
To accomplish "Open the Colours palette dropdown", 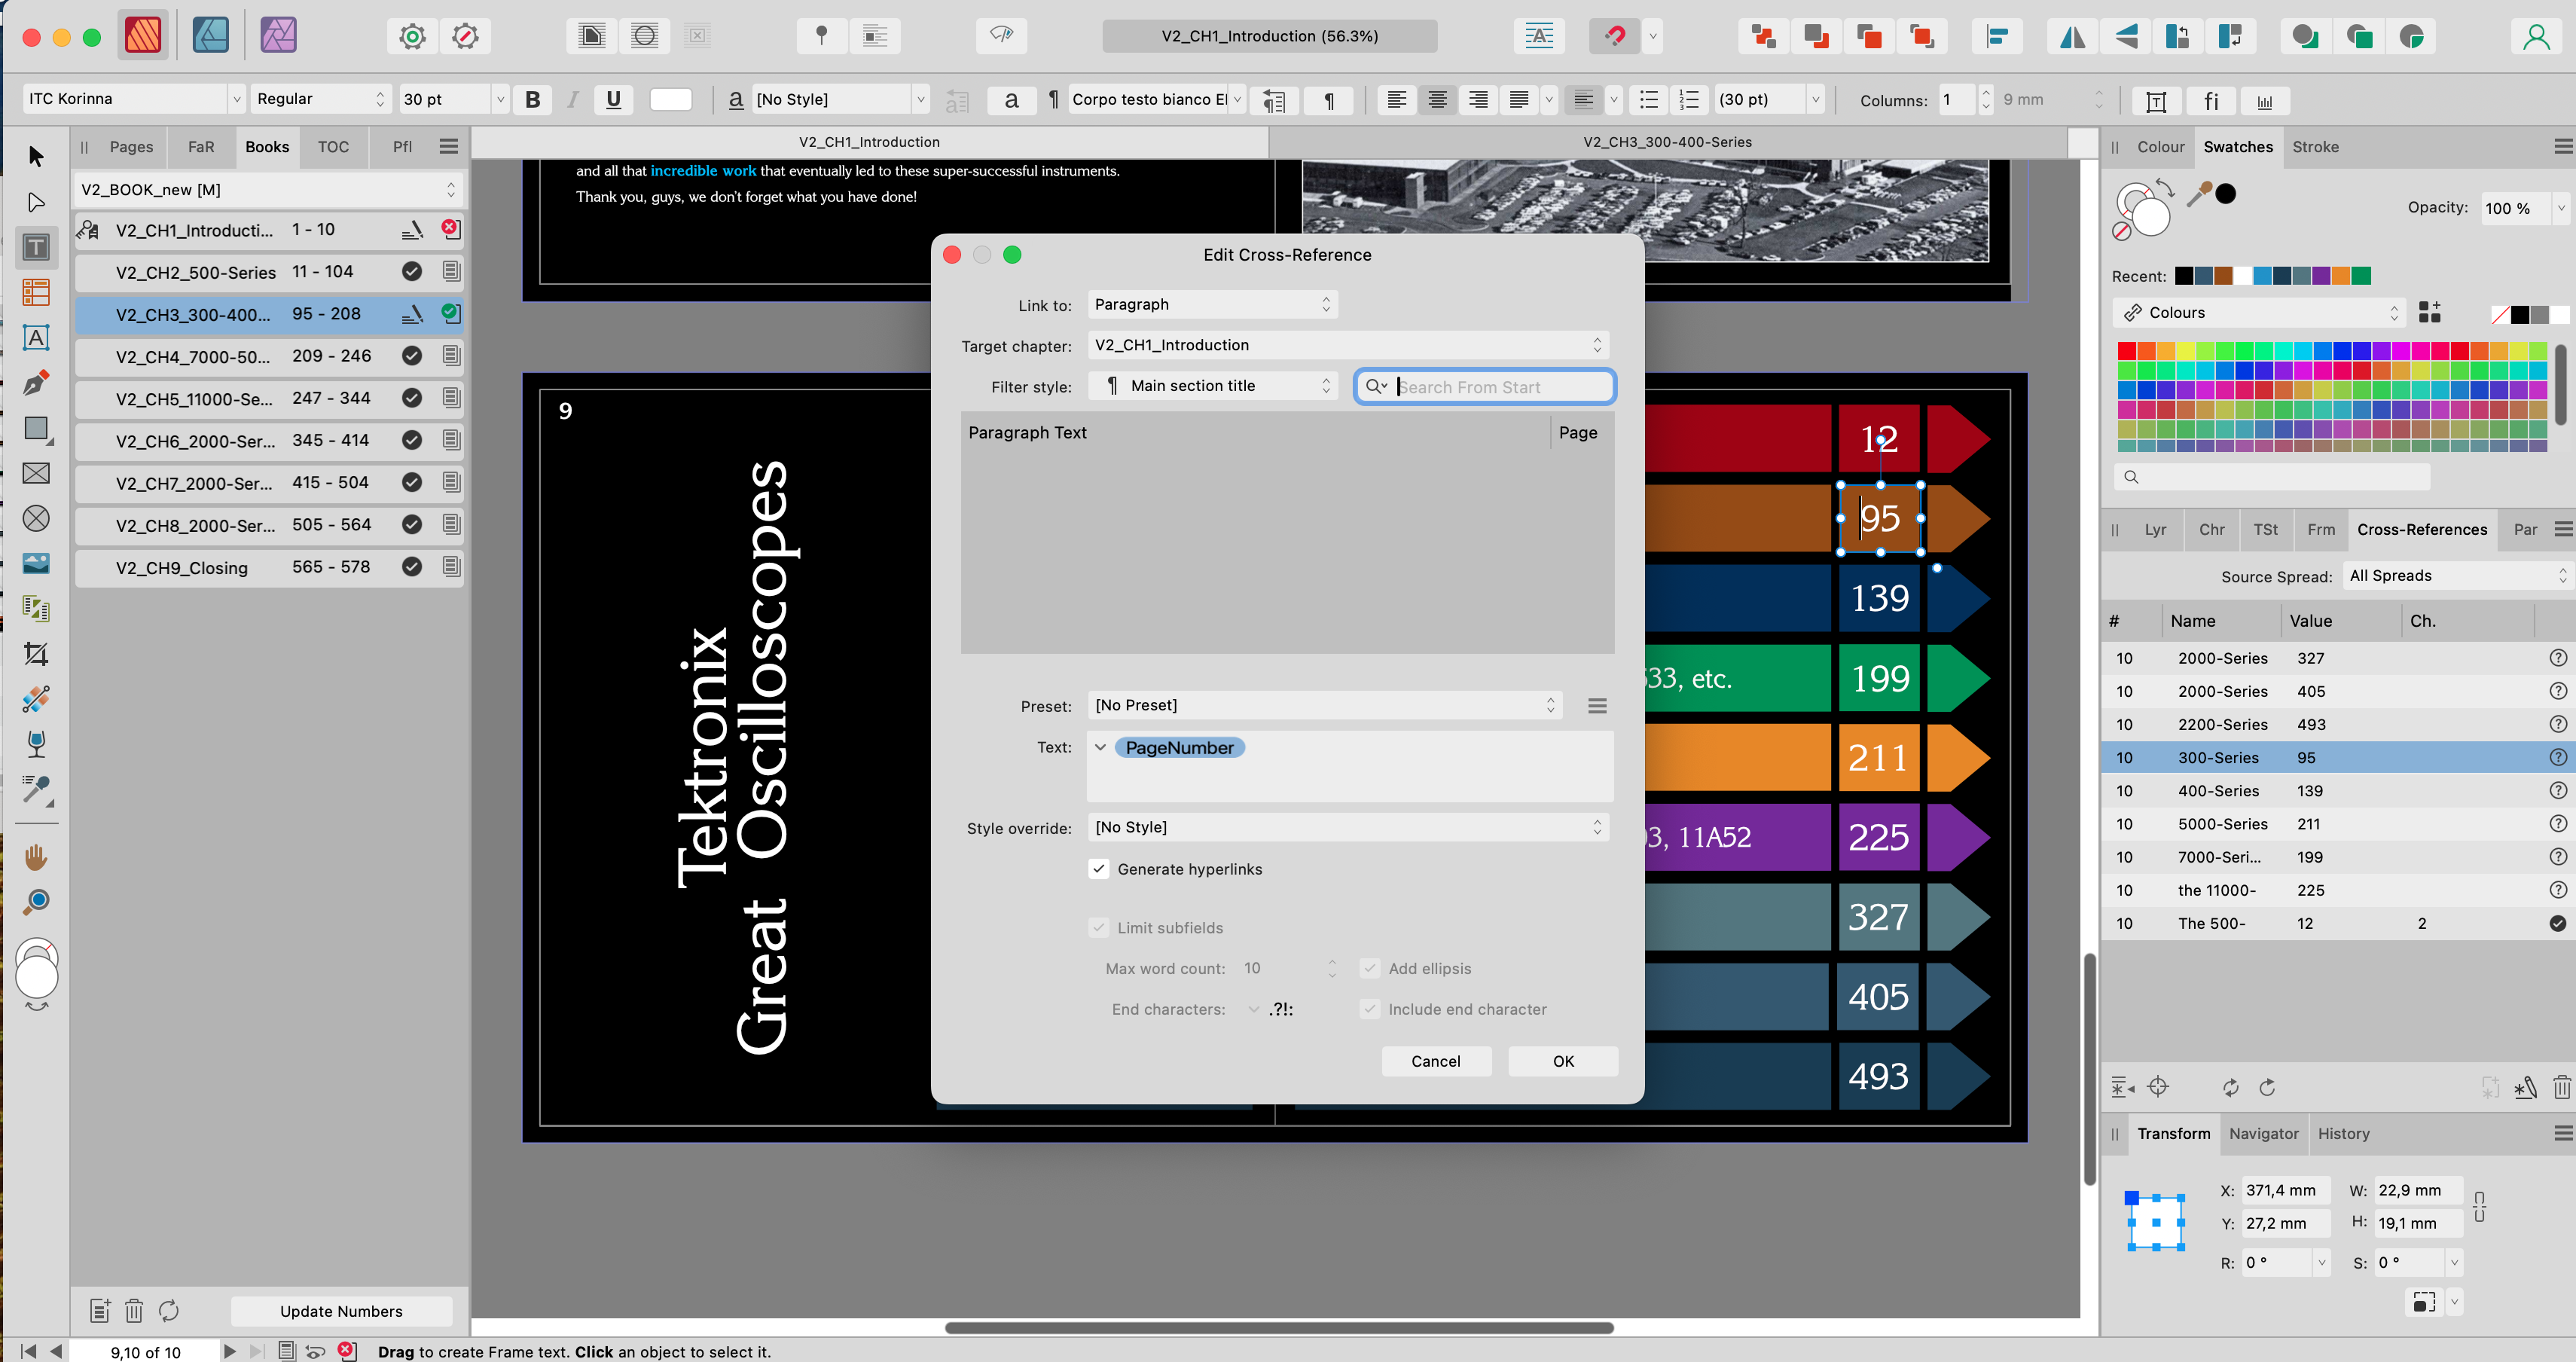I will coord(2259,313).
